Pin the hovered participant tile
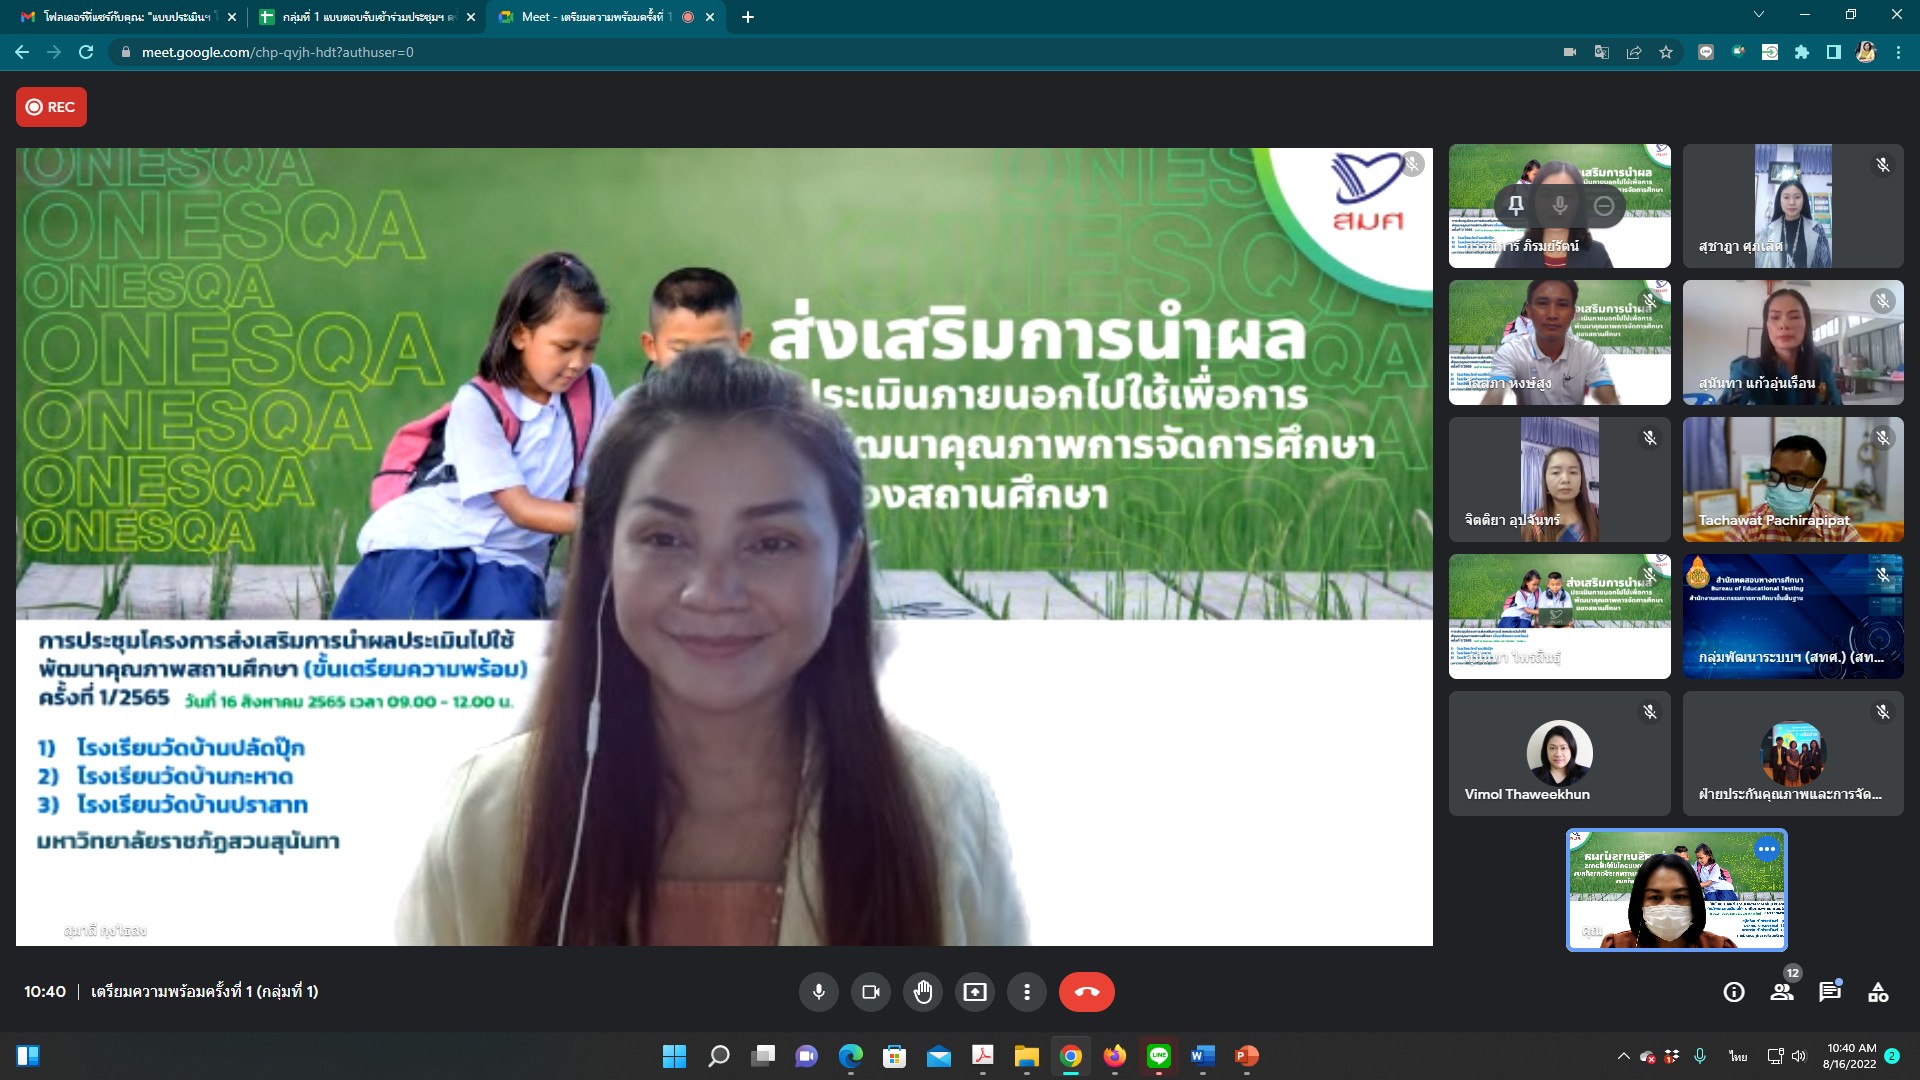 click(1516, 206)
